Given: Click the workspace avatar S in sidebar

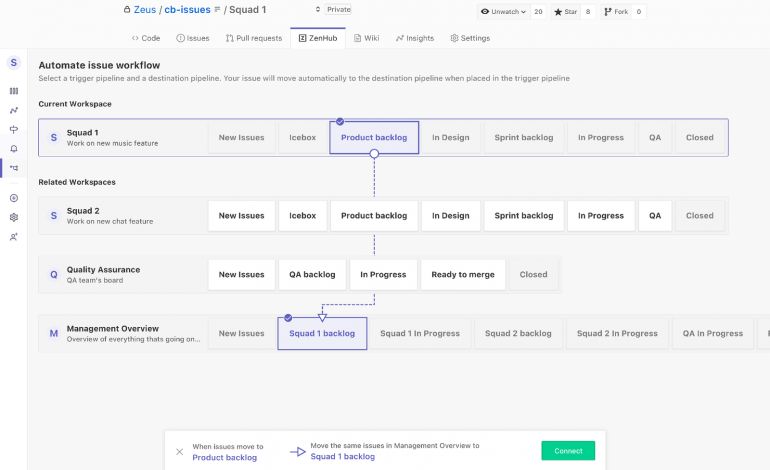Looking at the screenshot, I should (14, 62).
